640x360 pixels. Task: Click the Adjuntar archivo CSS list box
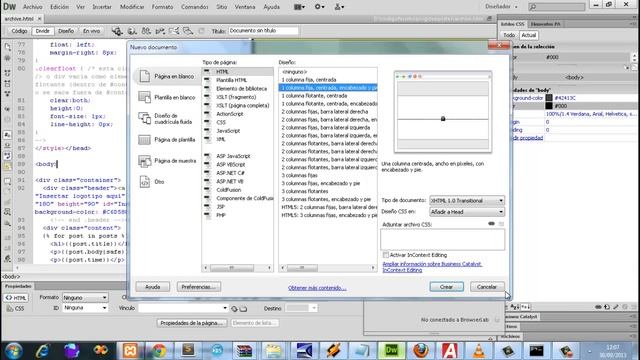442,239
